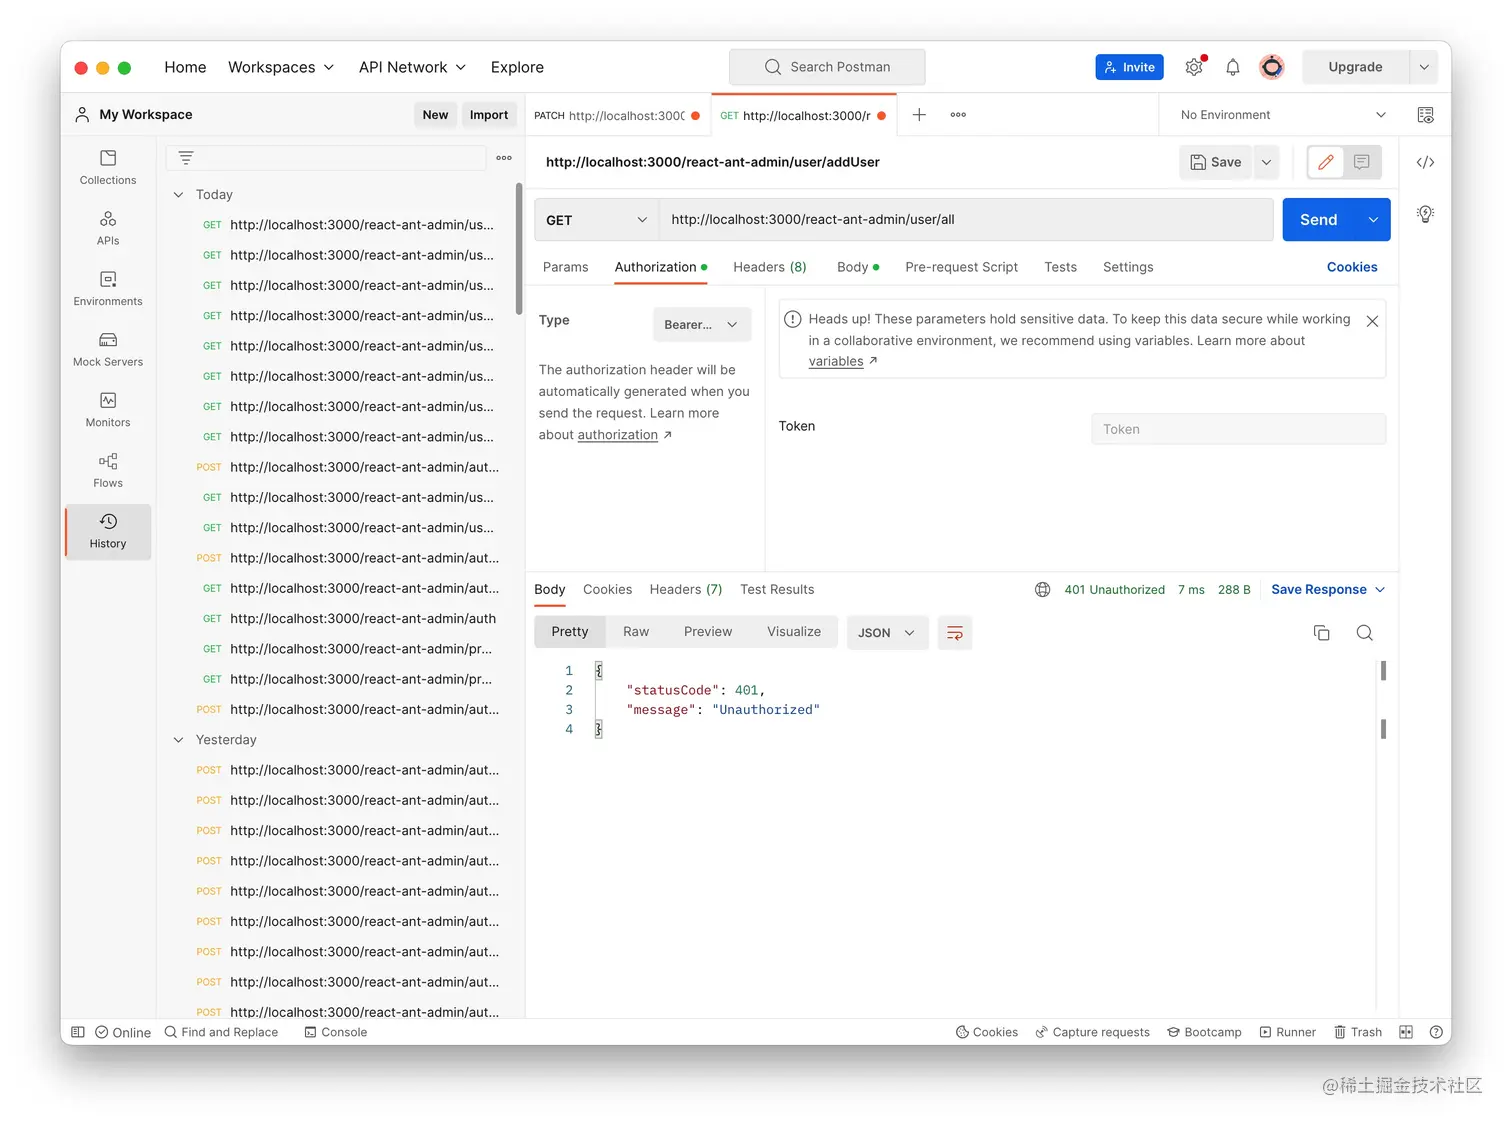Click the comments icon next to pencil
This screenshot has height=1125, width=1512.
point(1362,162)
